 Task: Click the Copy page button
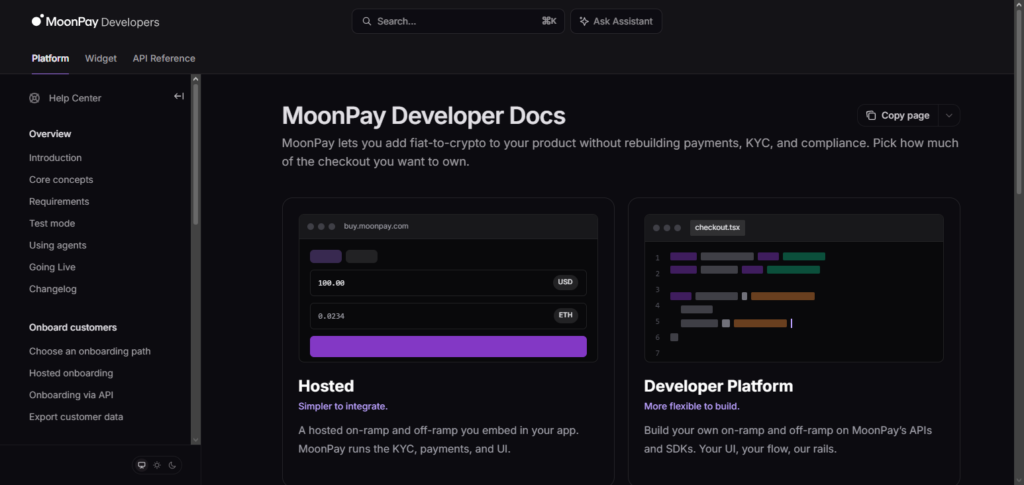[898, 116]
